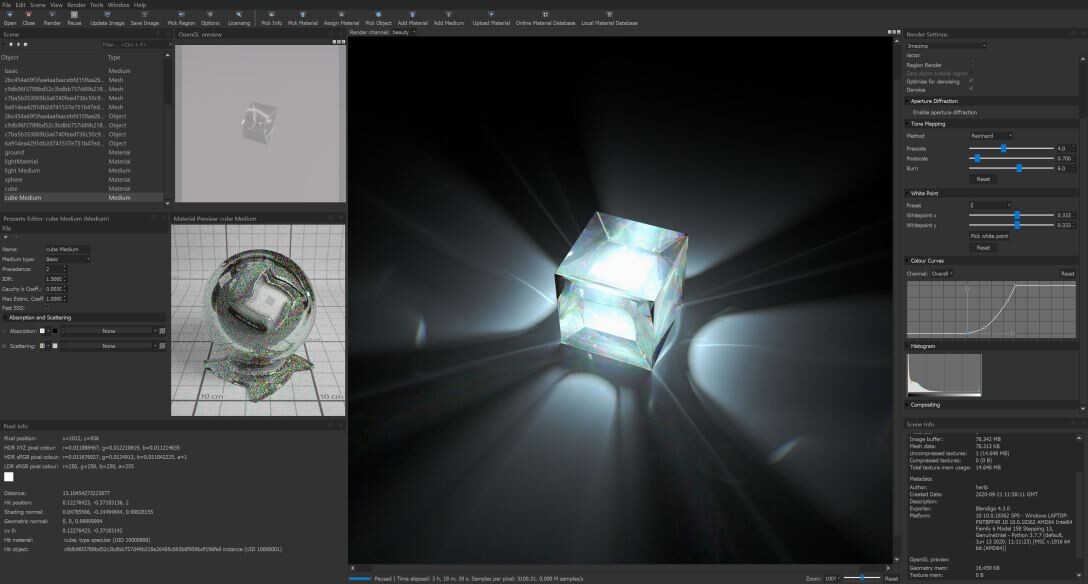
Task: Toggle Optimise for denoising checkbox
Action: (971, 81)
